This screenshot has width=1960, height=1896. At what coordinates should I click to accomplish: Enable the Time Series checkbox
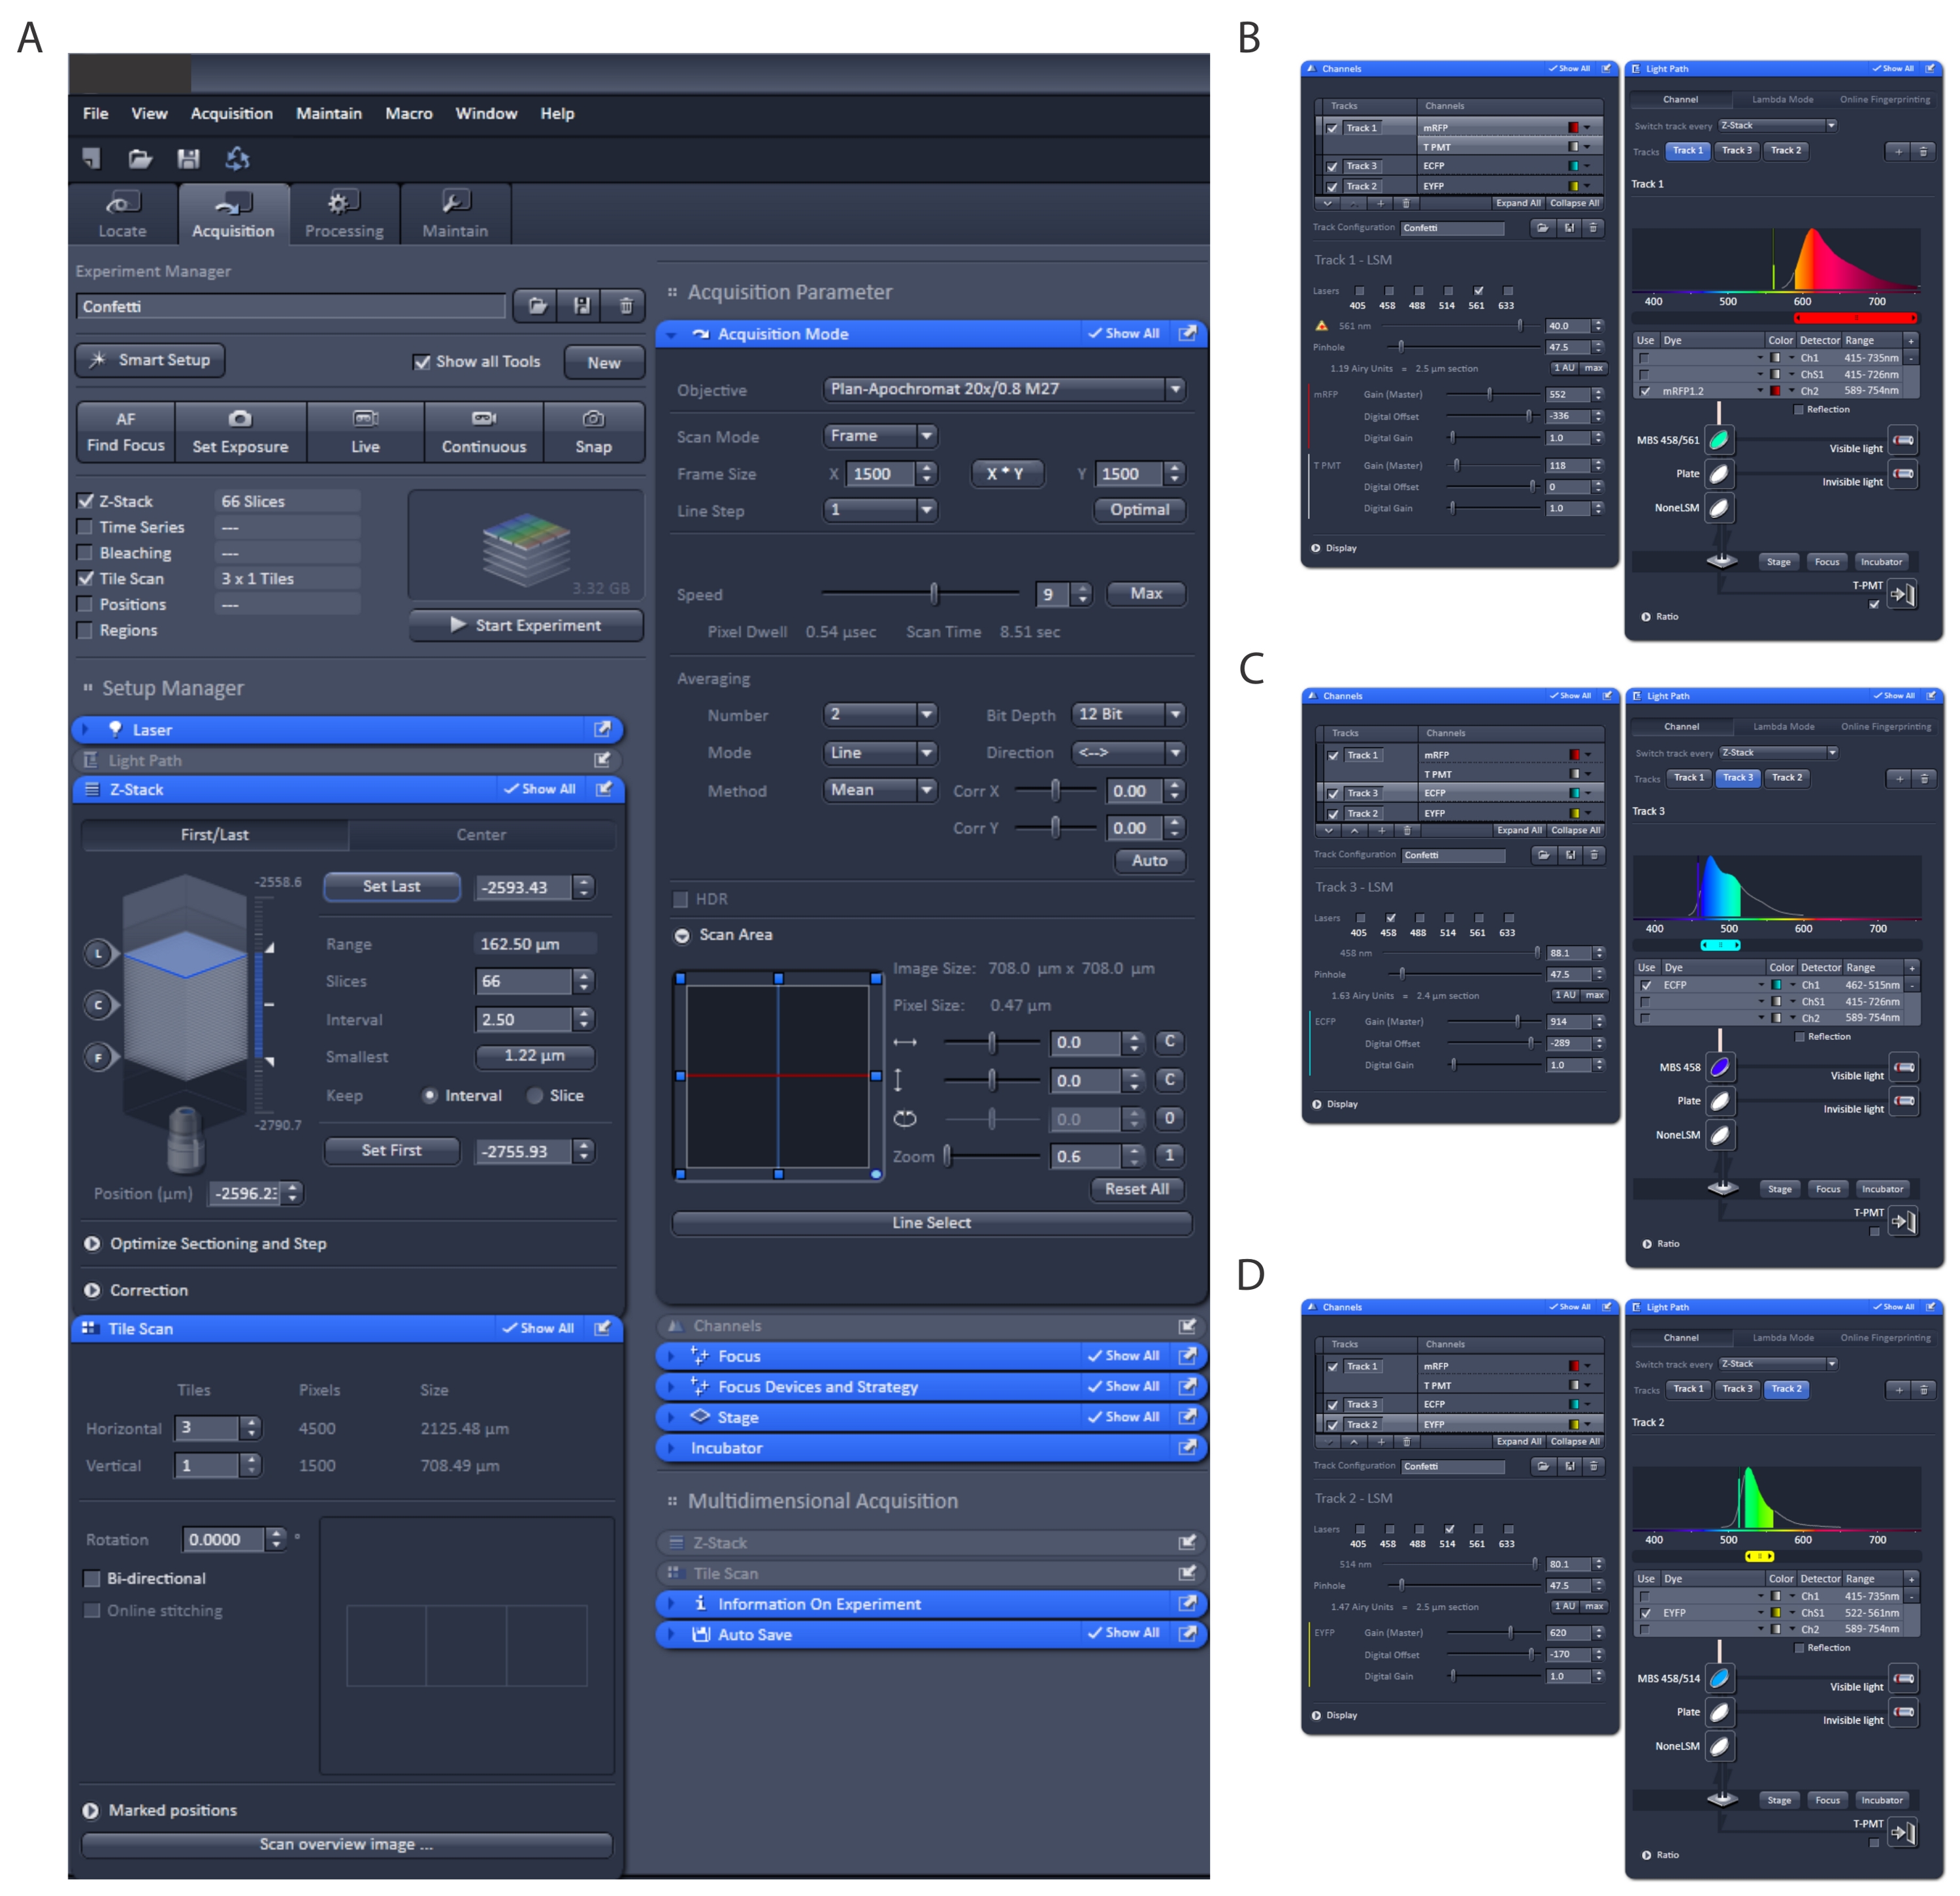point(86,527)
